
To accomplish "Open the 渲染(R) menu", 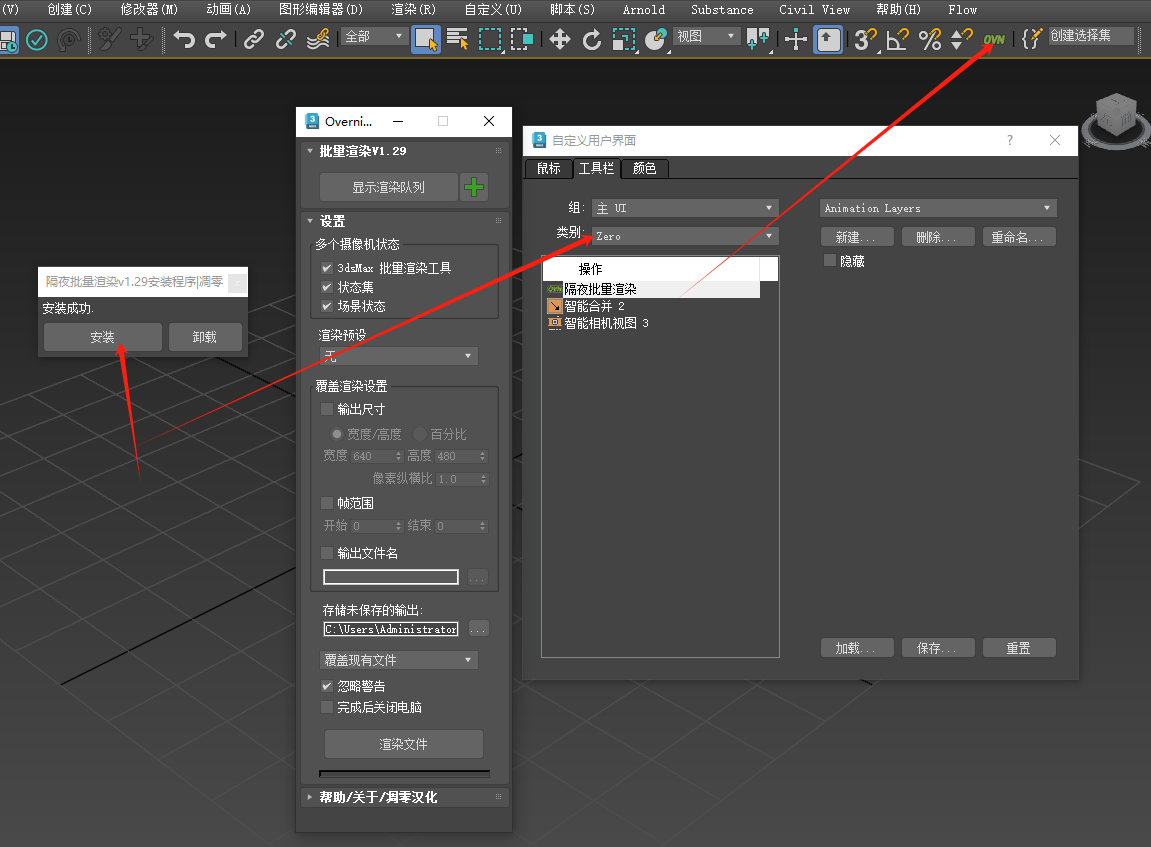I will (x=413, y=10).
